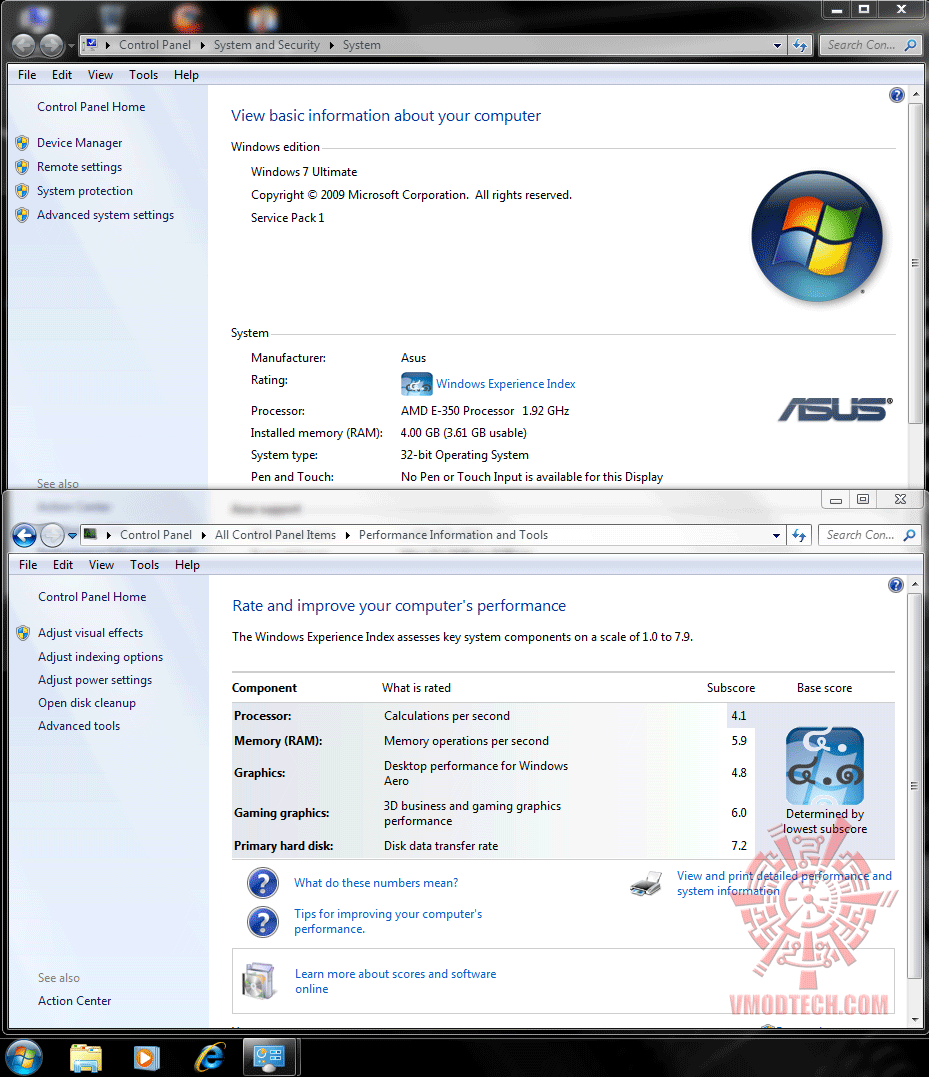The height and width of the screenshot is (1077, 929).
Task: Open recent pages dropdown in Performance window
Action: pos(72,536)
